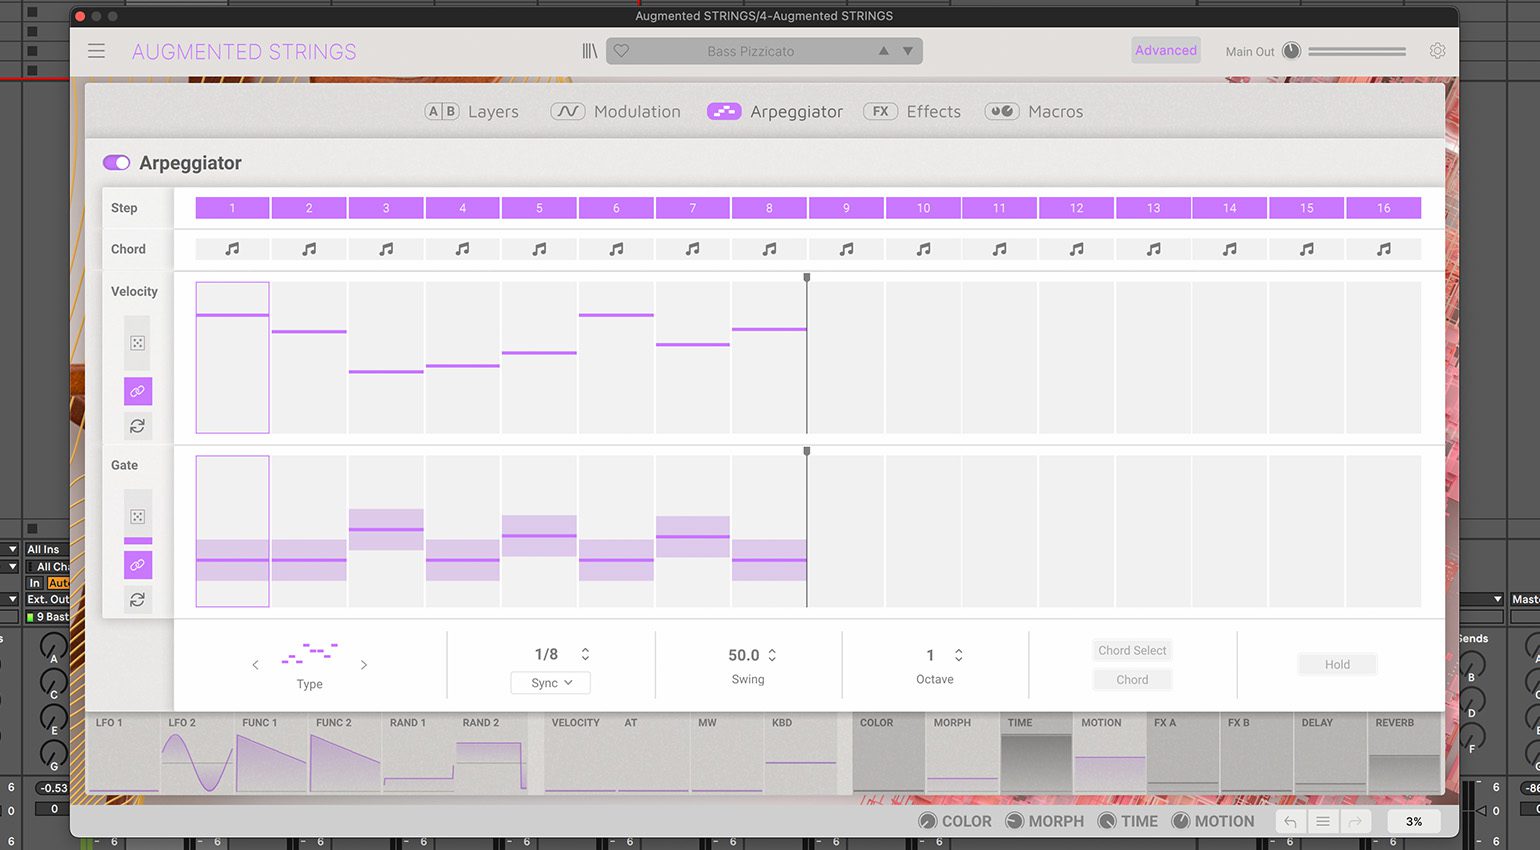This screenshot has width=1540, height=850.
Task: Expand All Ins dropdown in Ableton track
Action: coord(12,549)
